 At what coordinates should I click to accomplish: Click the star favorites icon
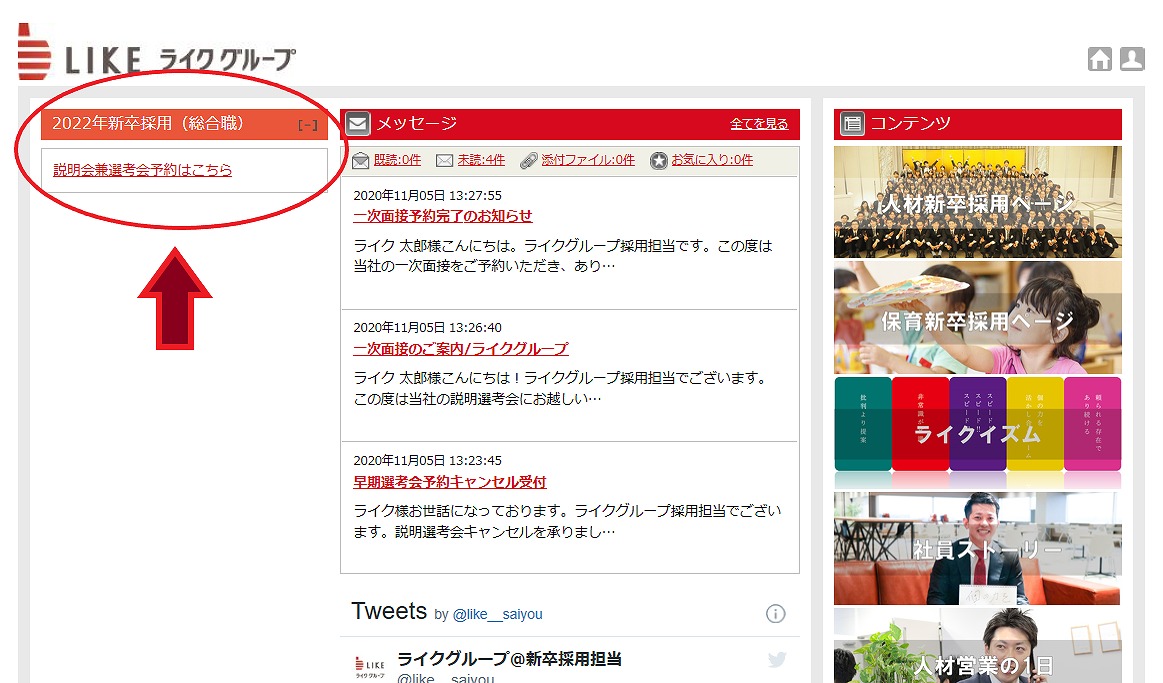(x=659, y=161)
